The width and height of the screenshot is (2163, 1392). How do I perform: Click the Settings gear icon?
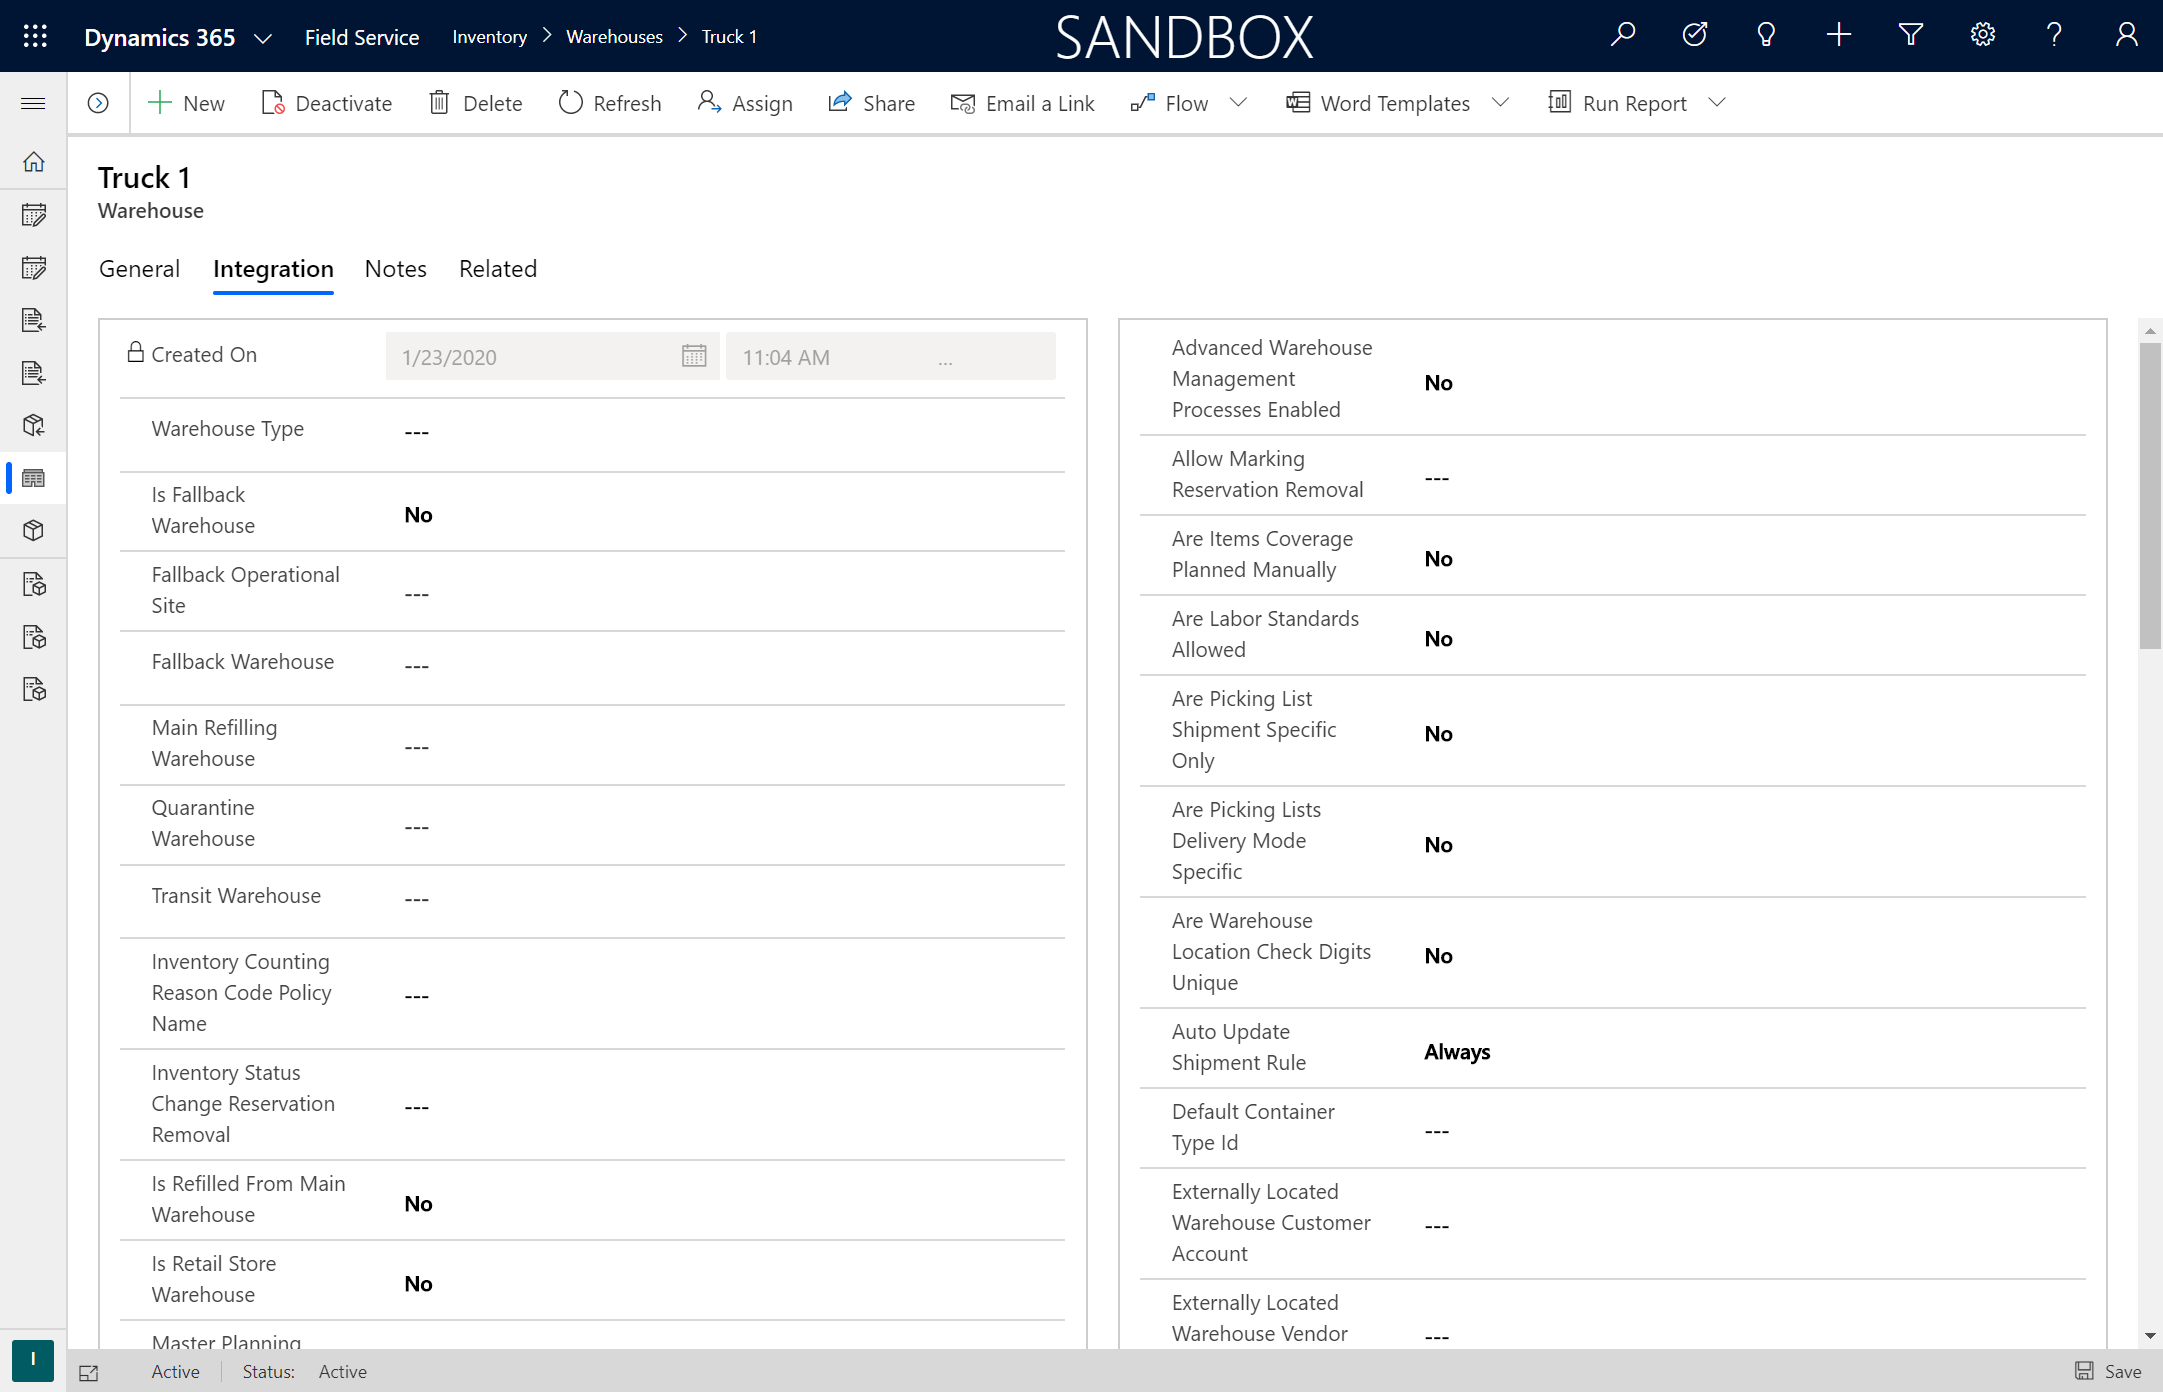[1983, 36]
